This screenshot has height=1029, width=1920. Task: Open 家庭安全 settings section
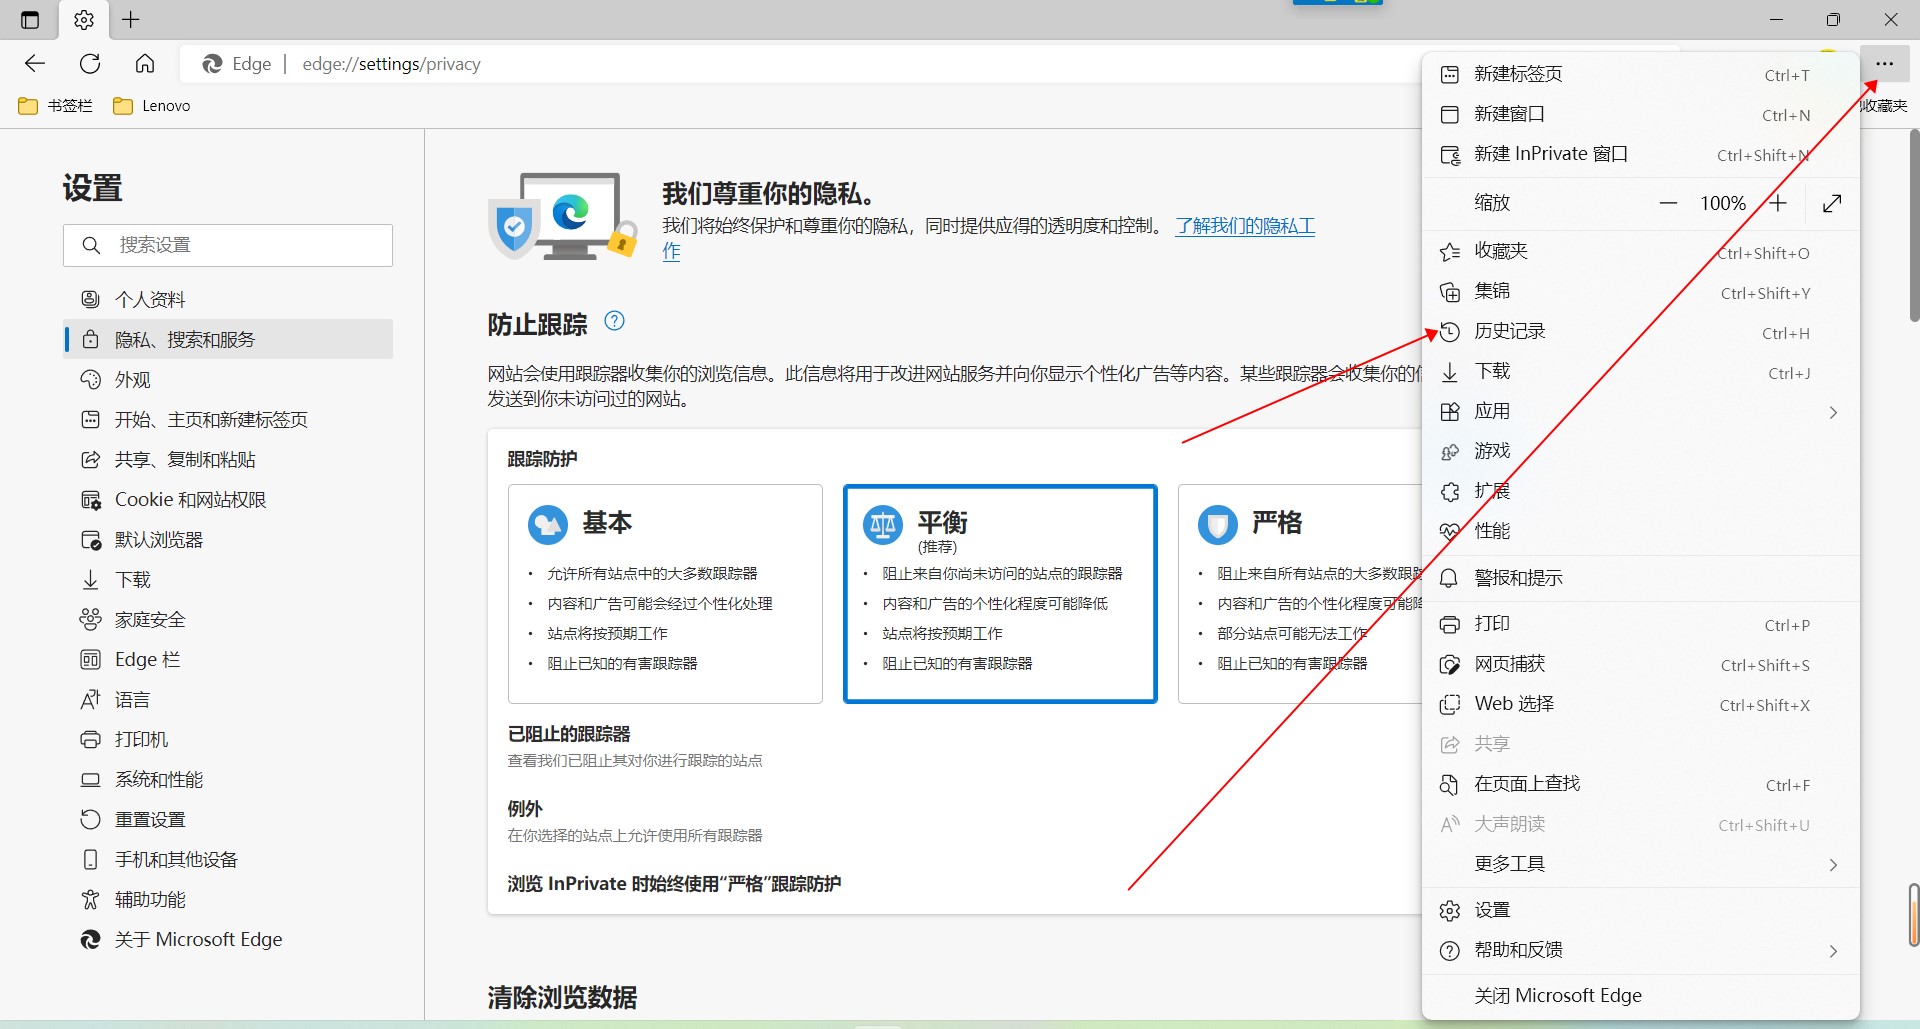pyautogui.click(x=228, y=619)
